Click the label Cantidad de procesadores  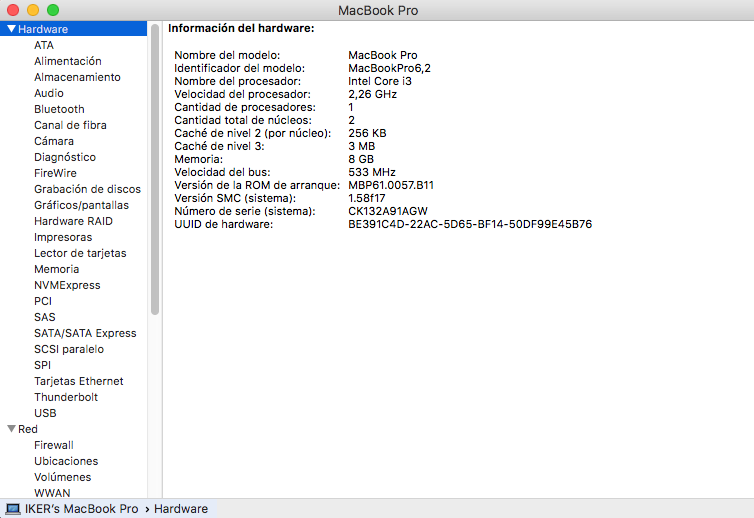pyautogui.click(x=245, y=107)
